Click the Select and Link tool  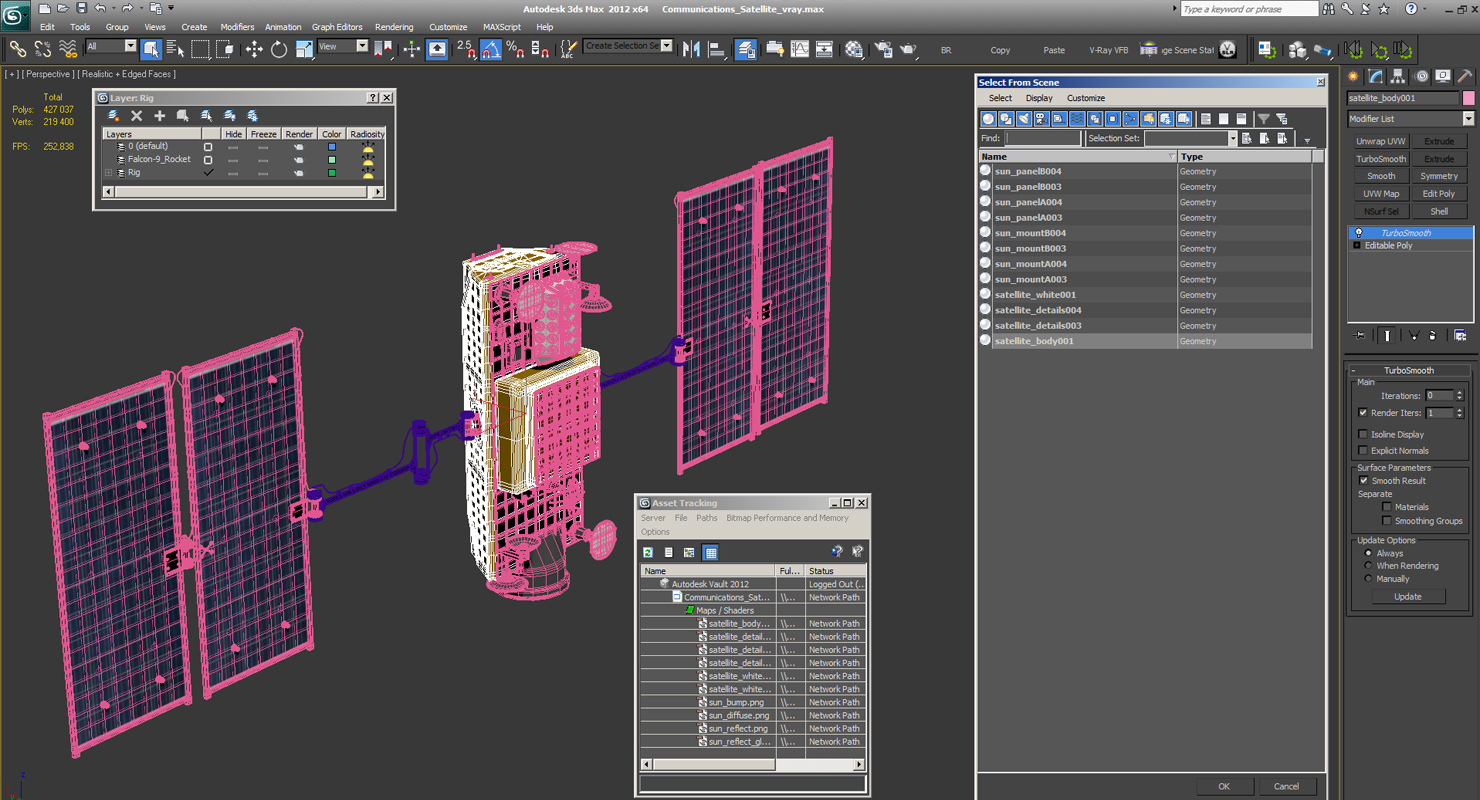tap(18, 48)
